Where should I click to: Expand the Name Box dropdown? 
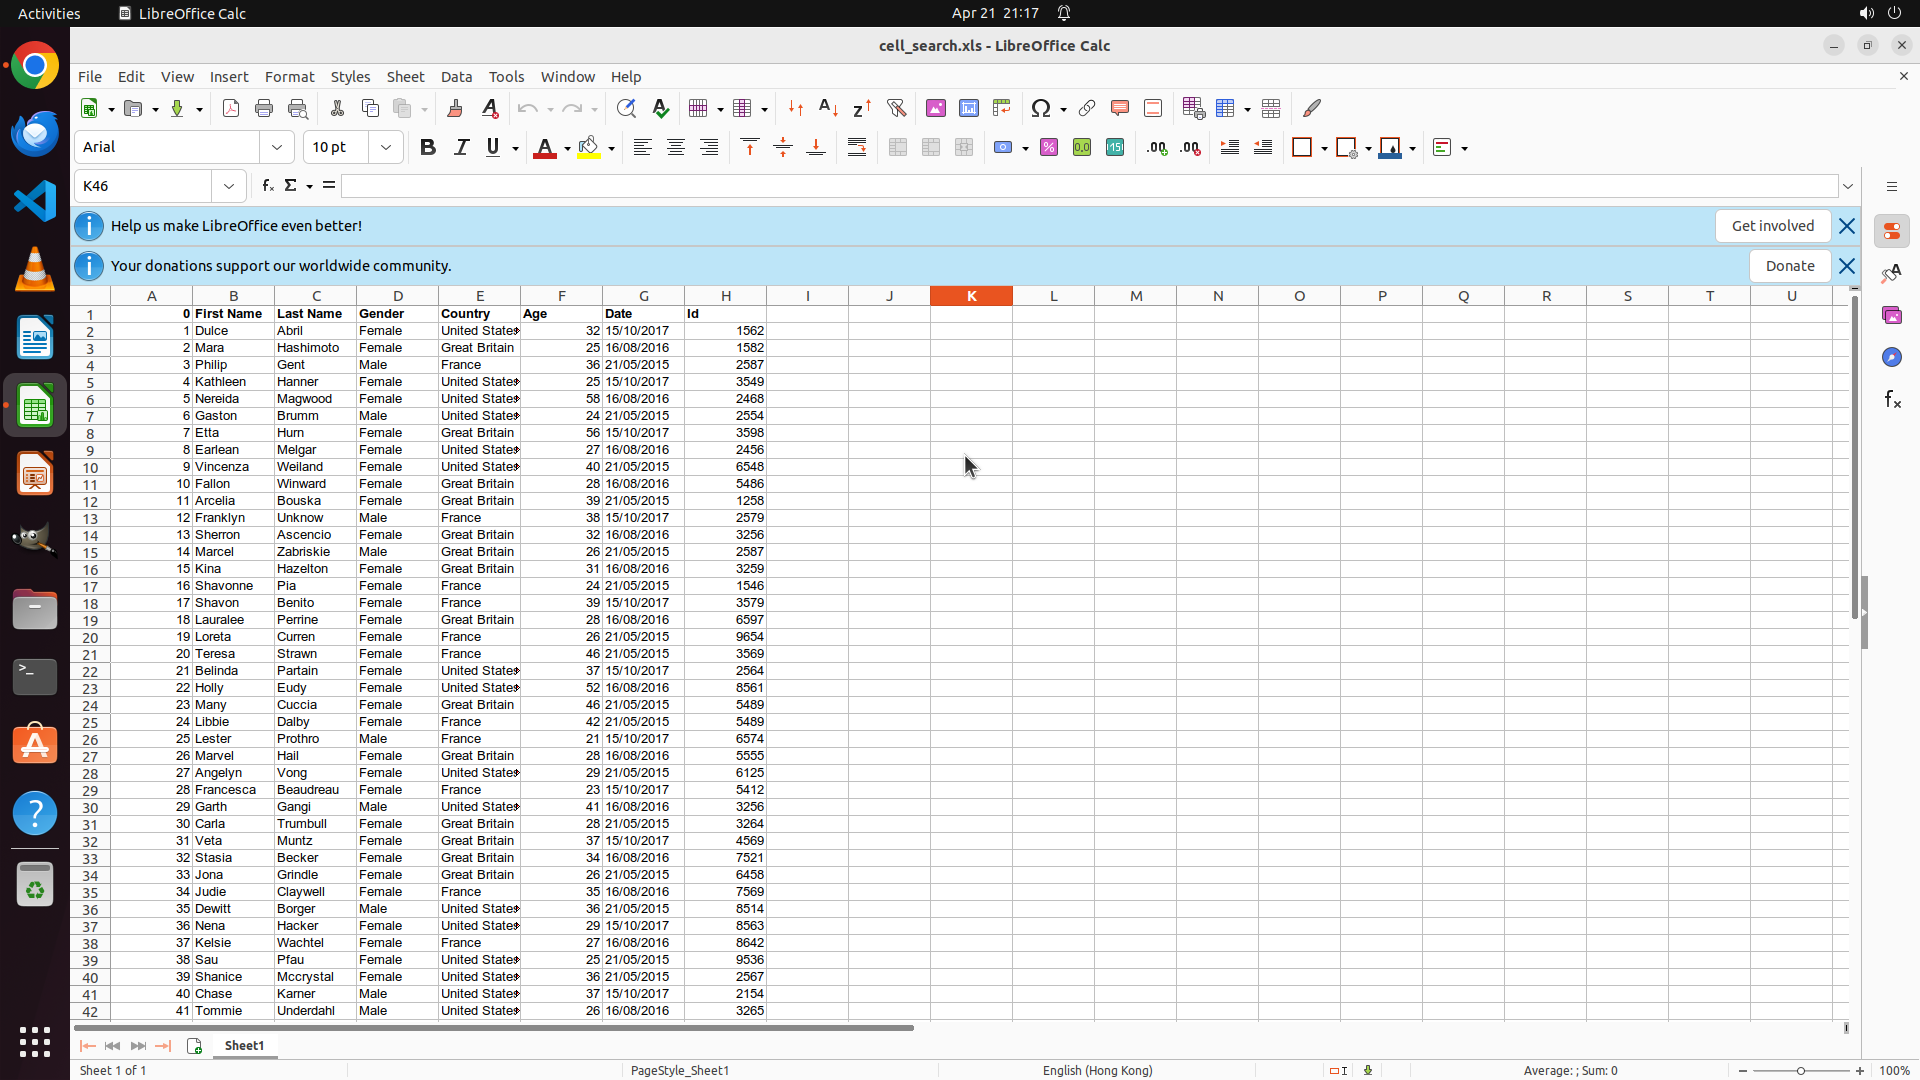[229, 186]
